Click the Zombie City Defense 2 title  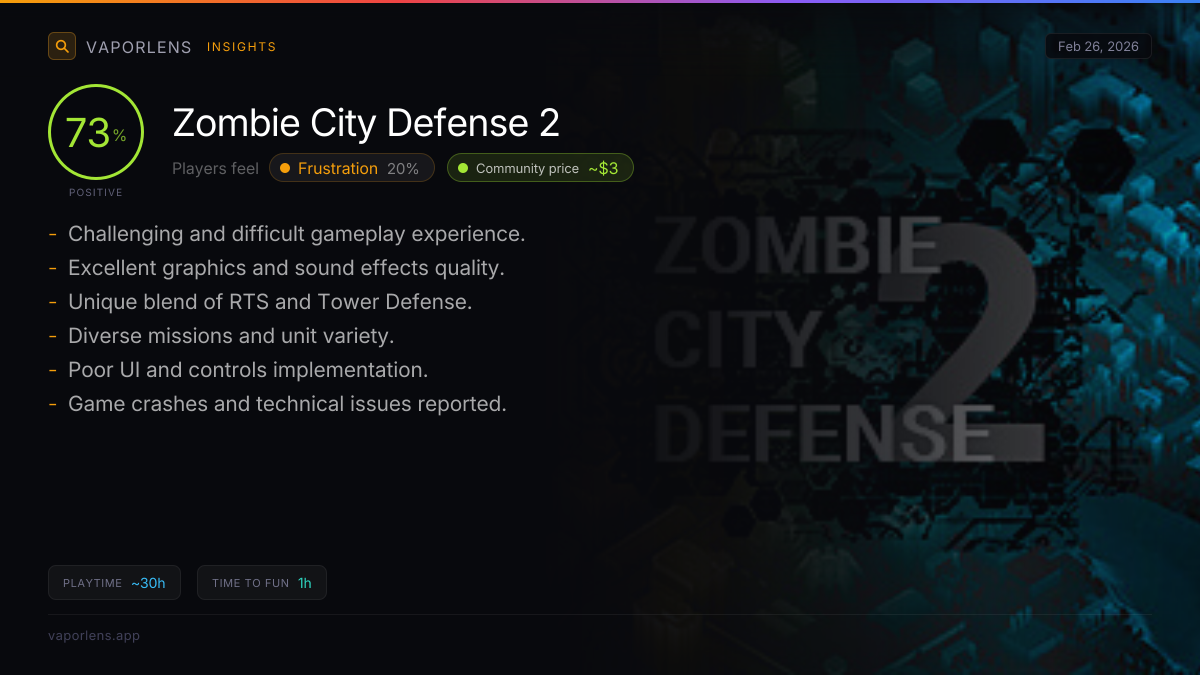click(366, 123)
